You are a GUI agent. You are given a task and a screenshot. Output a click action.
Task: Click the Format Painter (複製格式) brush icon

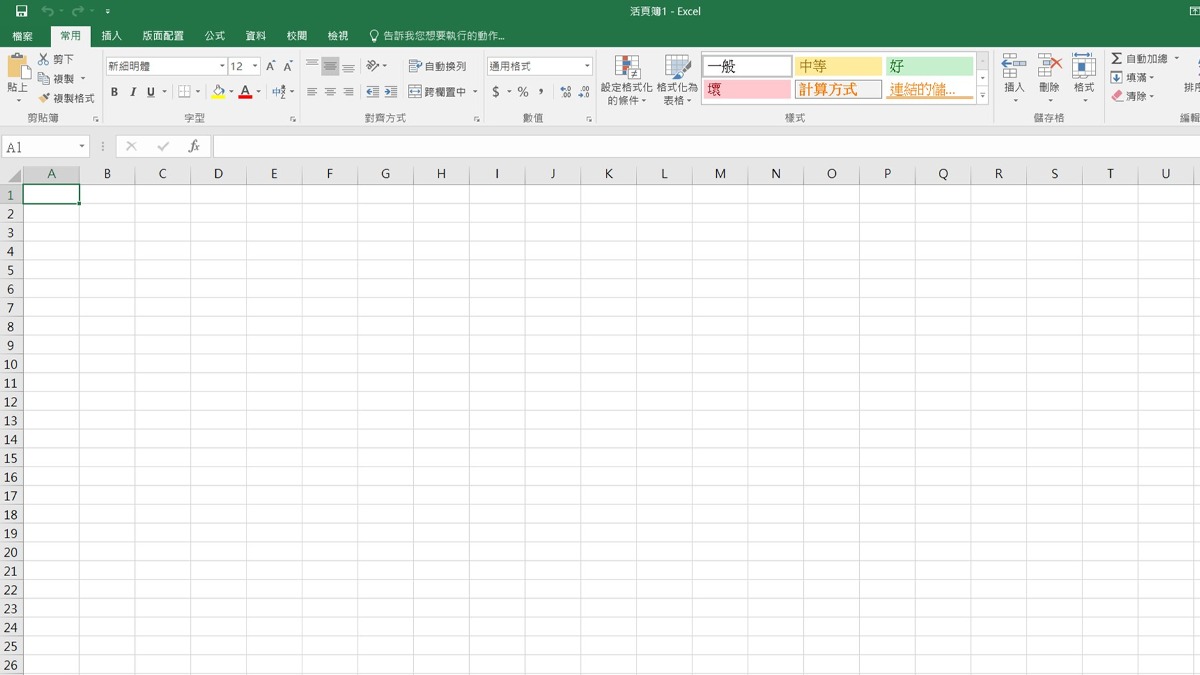pyautogui.click(x=44, y=98)
